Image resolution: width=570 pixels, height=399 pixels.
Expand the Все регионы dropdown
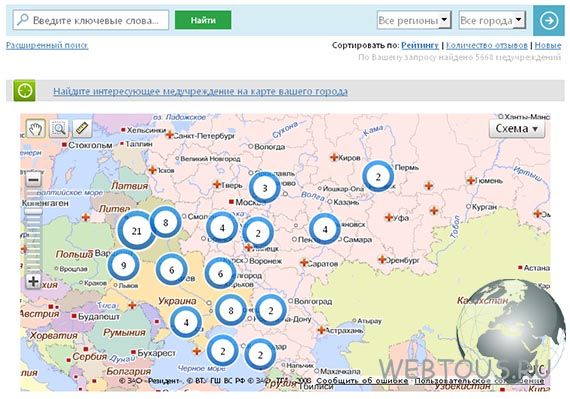(414, 20)
